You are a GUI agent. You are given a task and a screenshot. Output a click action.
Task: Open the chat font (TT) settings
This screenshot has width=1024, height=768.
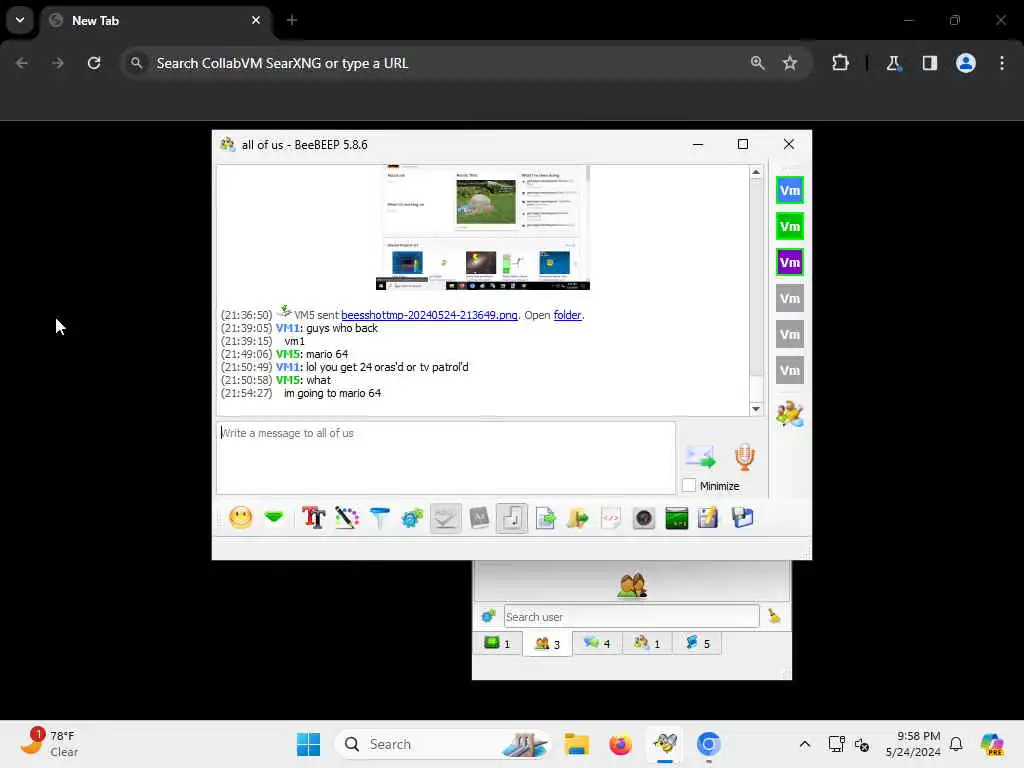click(x=313, y=518)
